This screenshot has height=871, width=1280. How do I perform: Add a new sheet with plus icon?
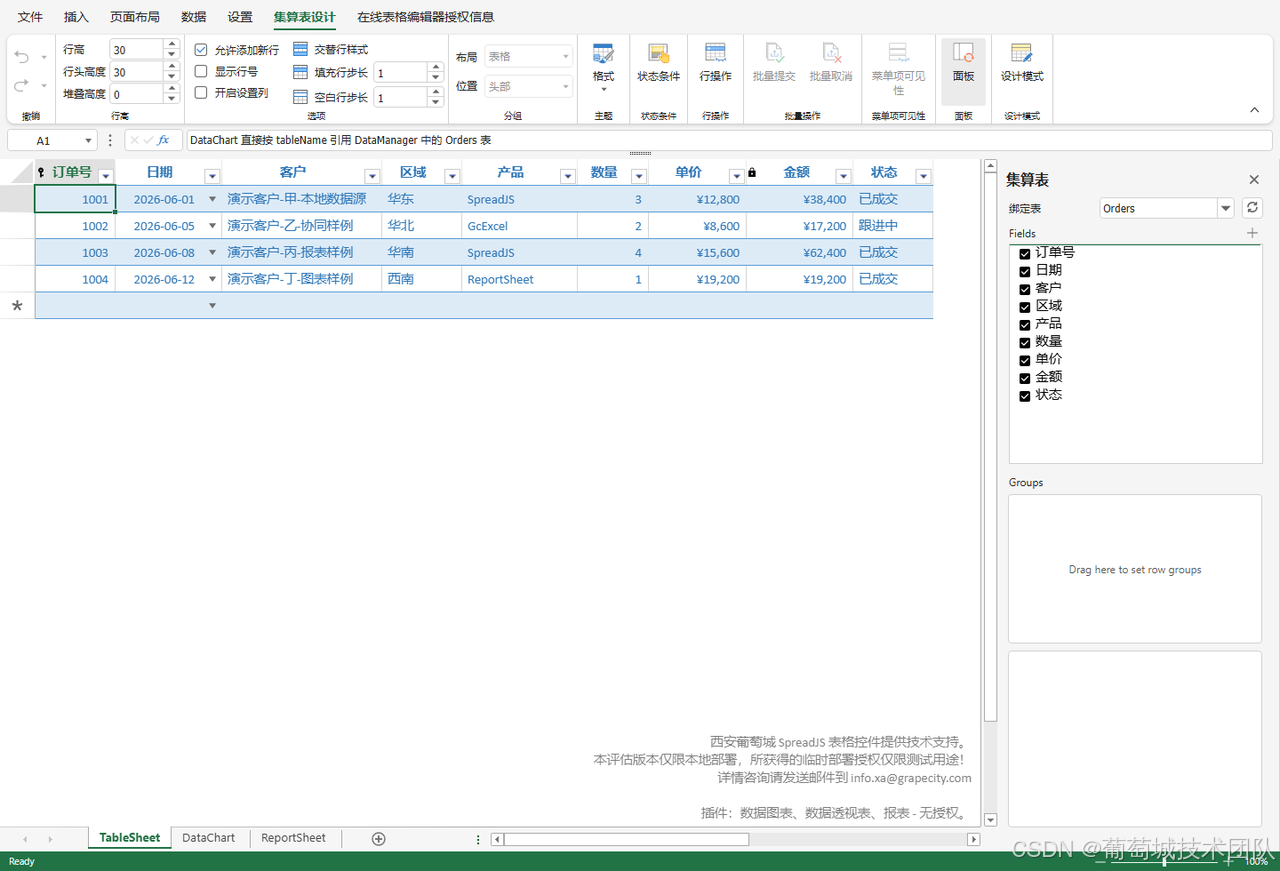(378, 839)
